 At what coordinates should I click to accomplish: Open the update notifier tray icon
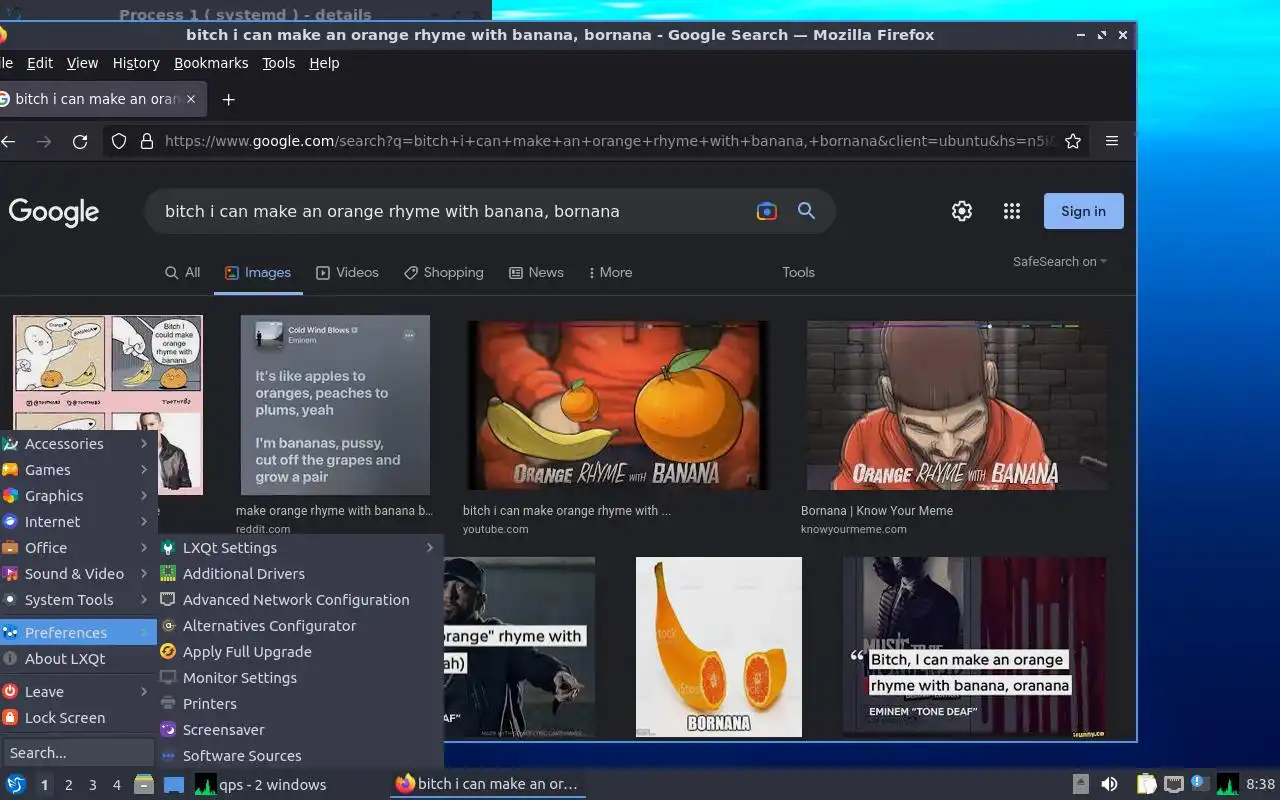(x=1199, y=783)
